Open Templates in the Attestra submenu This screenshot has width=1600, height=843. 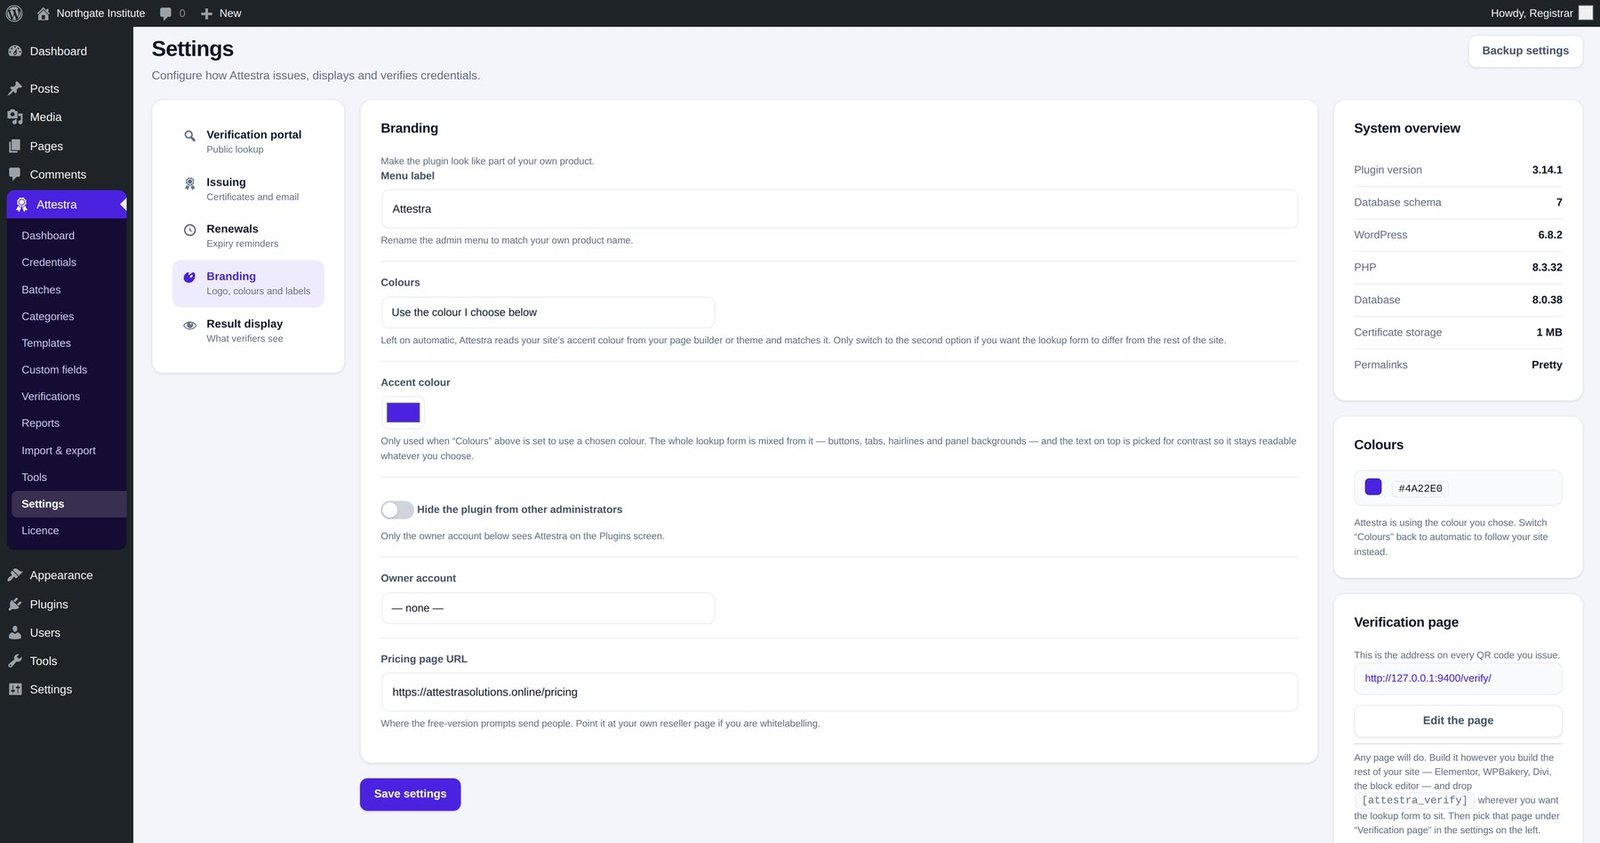(x=46, y=343)
